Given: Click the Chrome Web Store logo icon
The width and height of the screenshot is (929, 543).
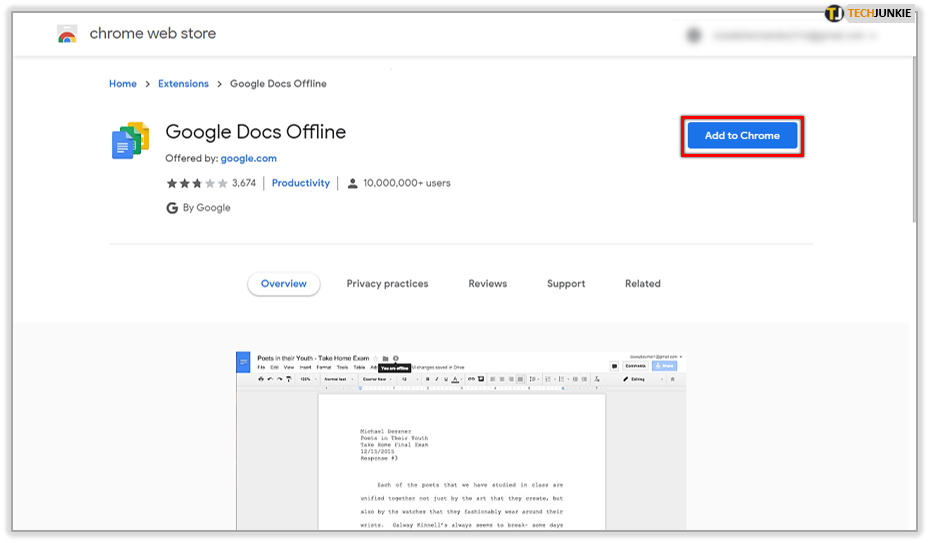Looking at the screenshot, I should [67, 34].
